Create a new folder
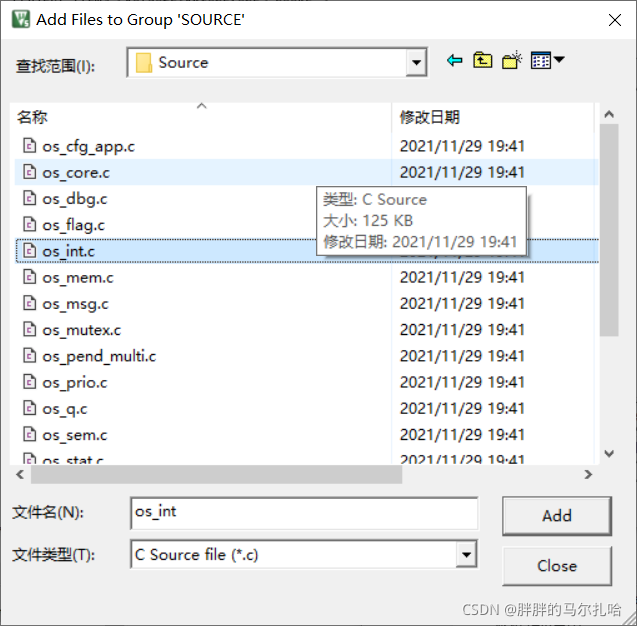This screenshot has width=637, height=626. click(x=511, y=61)
